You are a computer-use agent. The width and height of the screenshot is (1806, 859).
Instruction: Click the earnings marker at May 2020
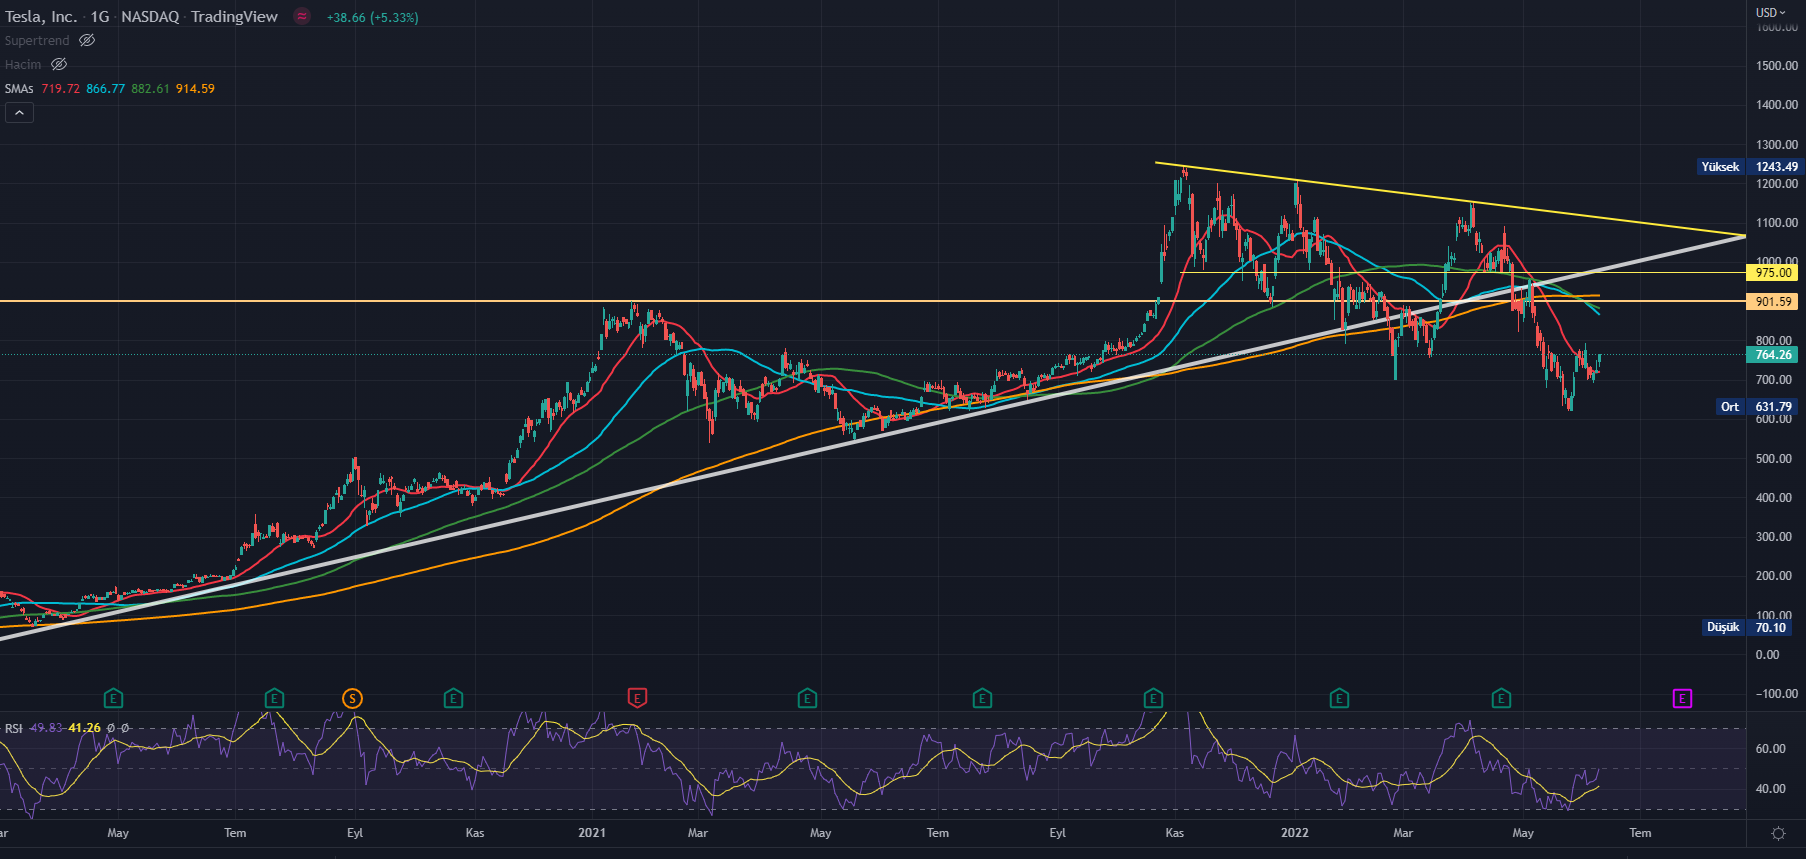pos(114,698)
